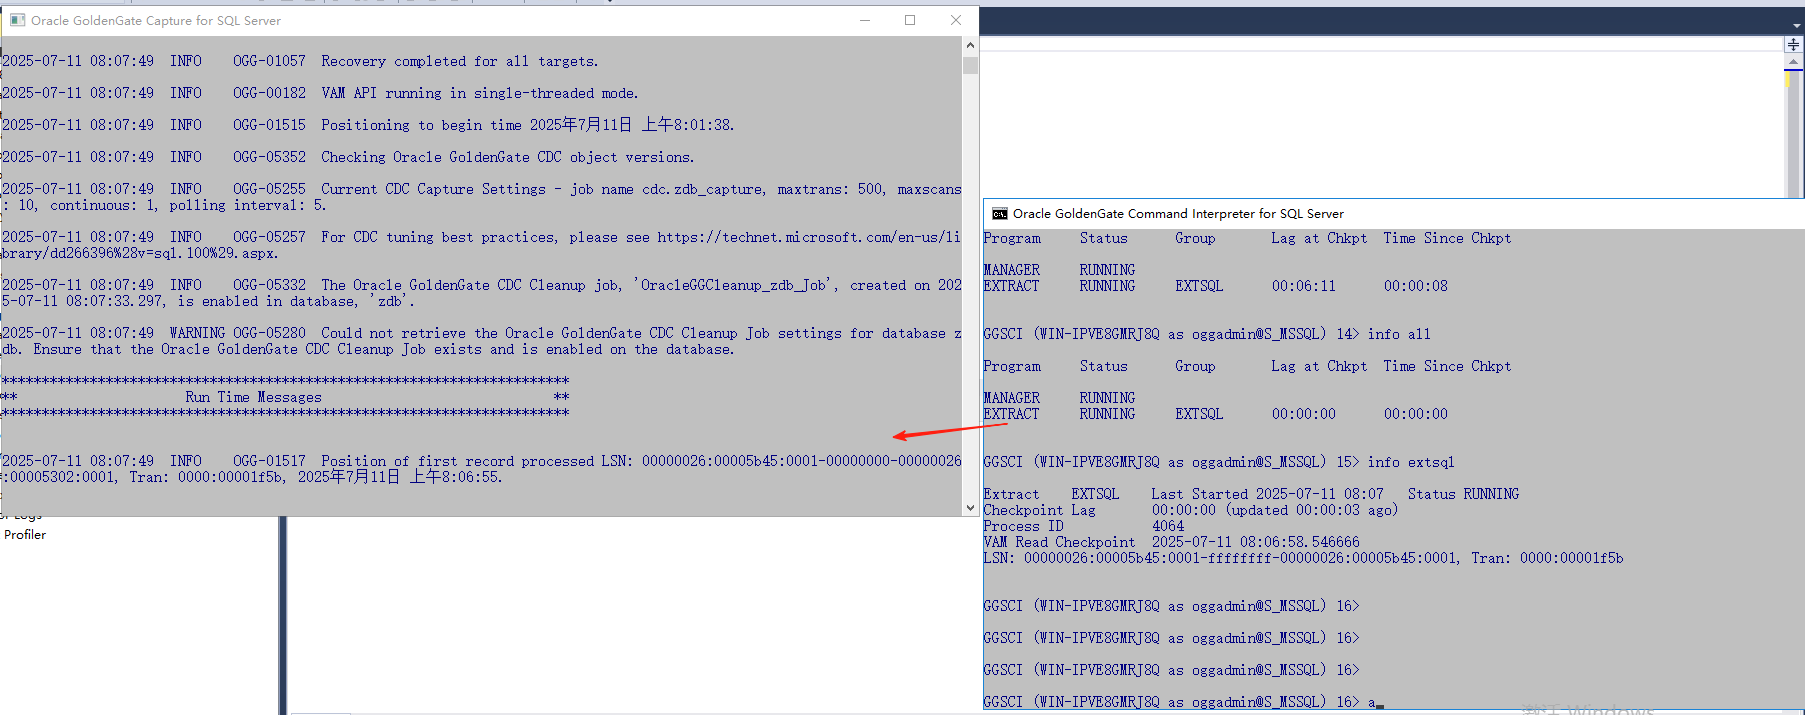Click the Oracle GoldenGate Capture window icon

[x=17, y=20]
